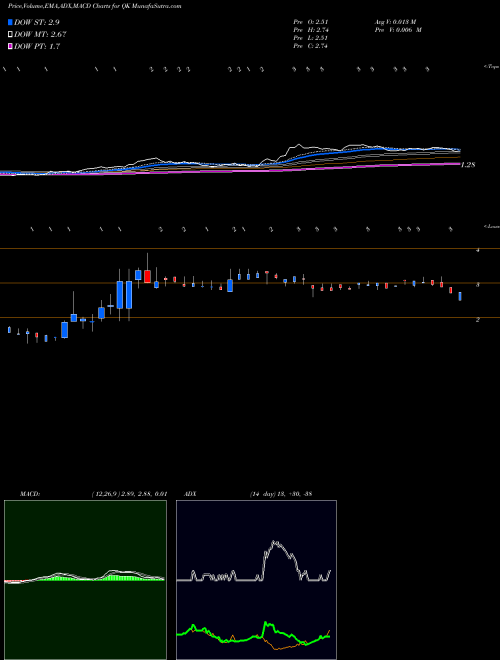Click the 'Pre L: 2.51' value
This screenshot has width=500, height=660.
coord(311,38)
